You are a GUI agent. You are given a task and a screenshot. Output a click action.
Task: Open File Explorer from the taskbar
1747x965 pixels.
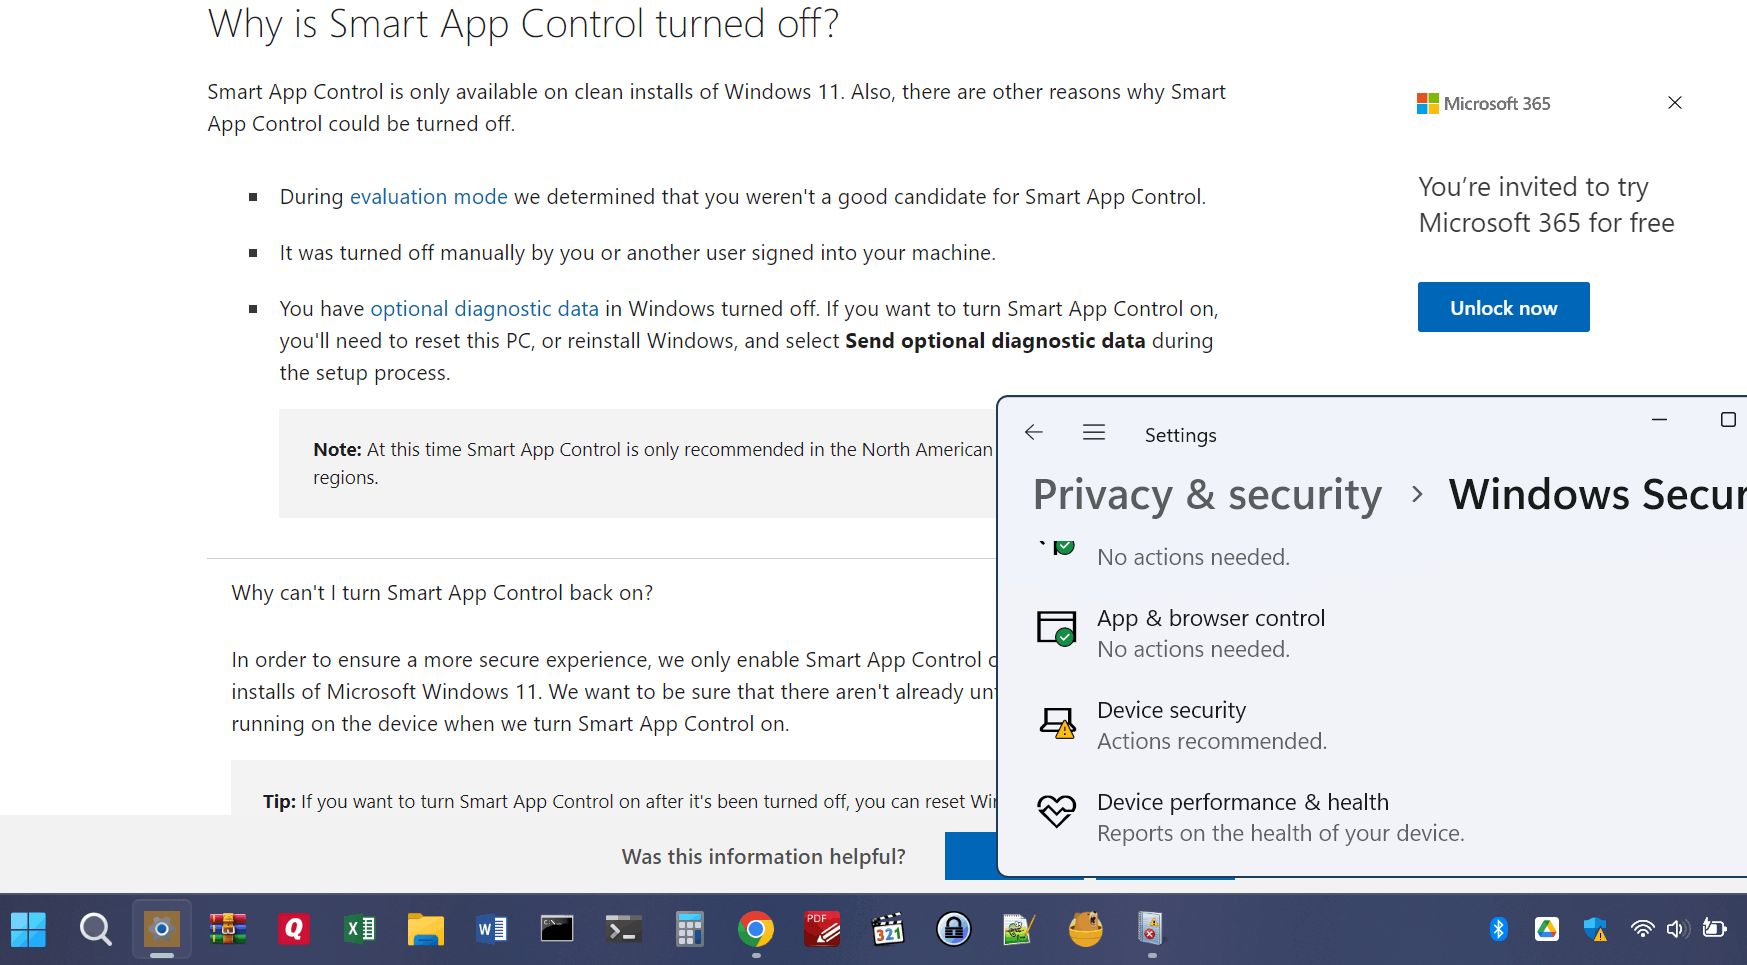pyautogui.click(x=425, y=929)
